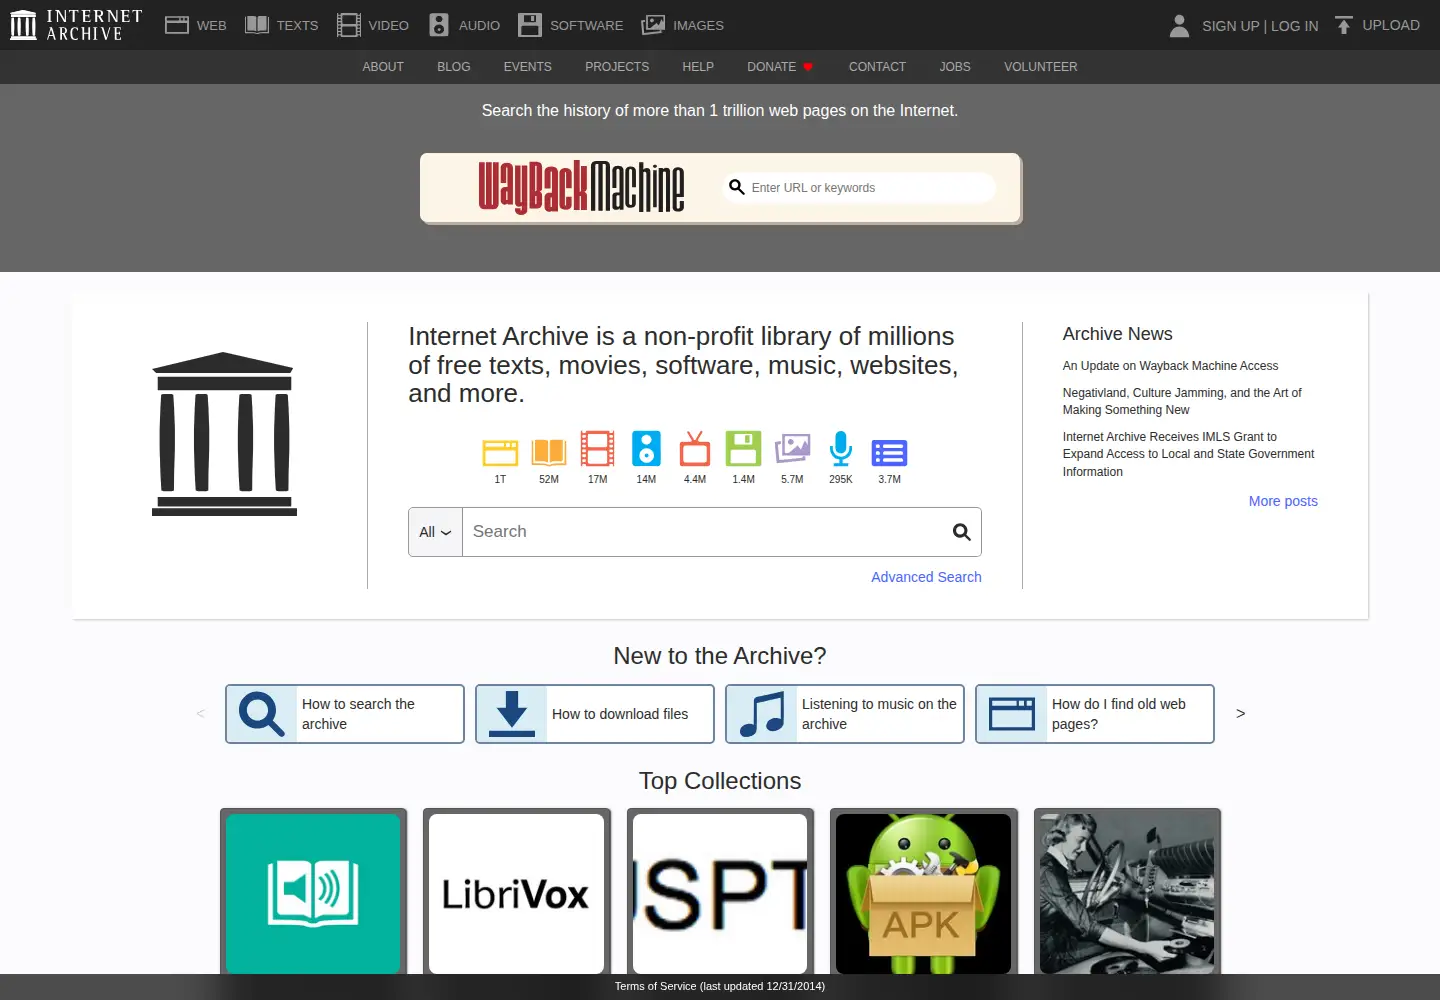Screen dimensions: 1440x1000
Task: Open the Terms of Service footer link
Action: coord(720,986)
